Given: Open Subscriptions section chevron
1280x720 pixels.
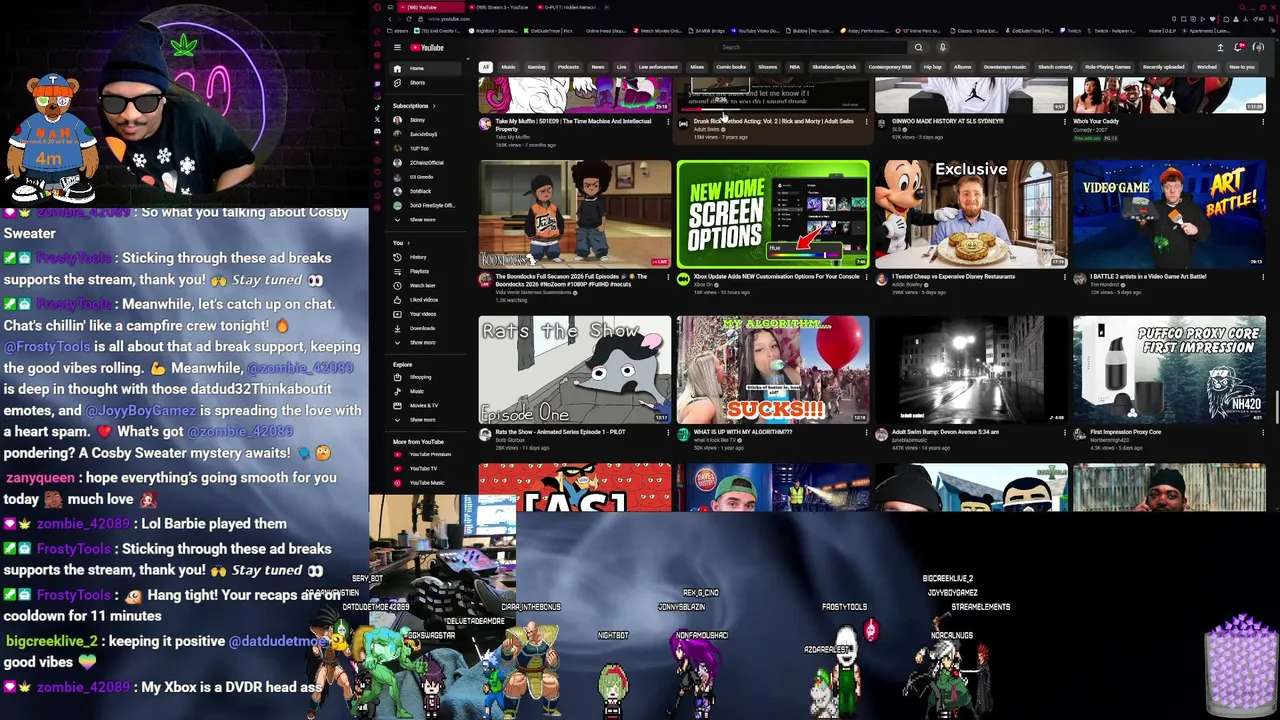Looking at the screenshot, I should [433, 106].
